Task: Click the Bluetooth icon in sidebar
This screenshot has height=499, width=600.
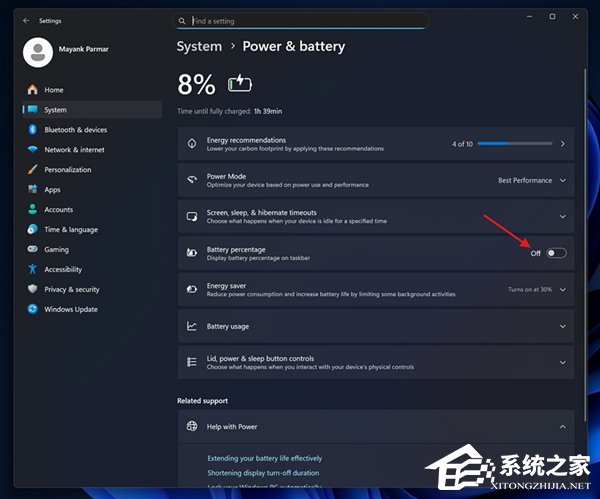Action: 33,130
